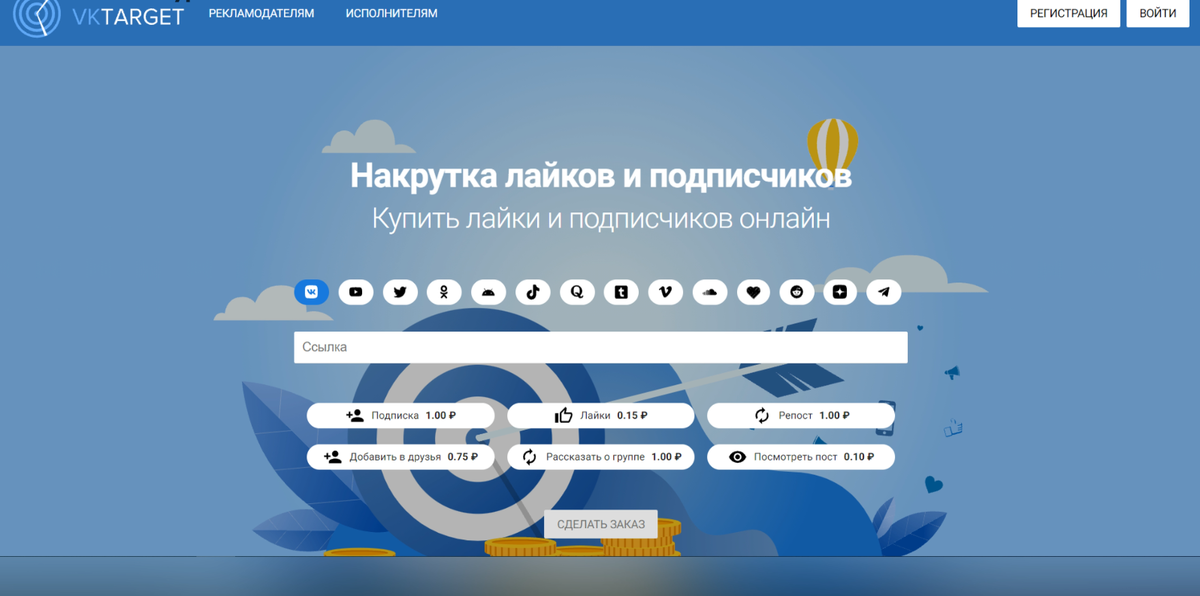Select the Twitter bird icon
Viewport: 1200px width, 596px height.
tap(400, 292)
